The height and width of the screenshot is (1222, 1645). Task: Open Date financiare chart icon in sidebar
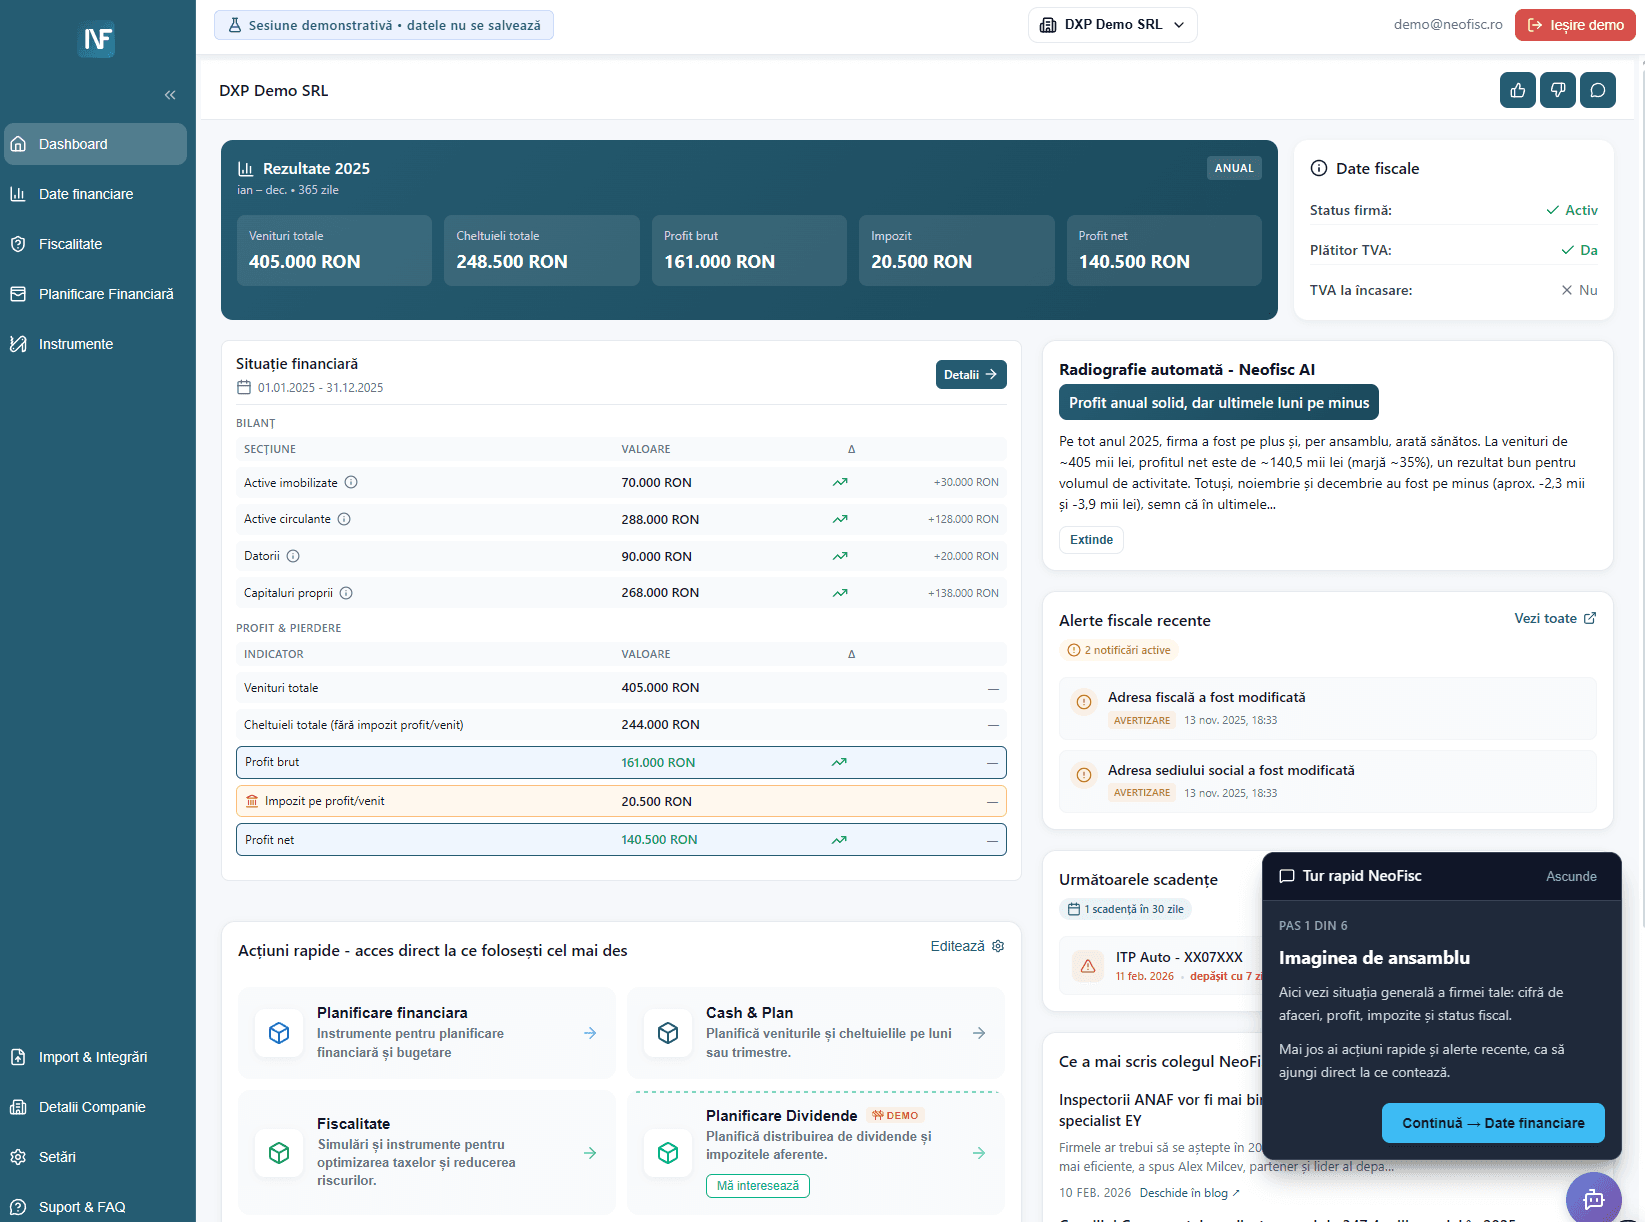(x=18, y=193)
